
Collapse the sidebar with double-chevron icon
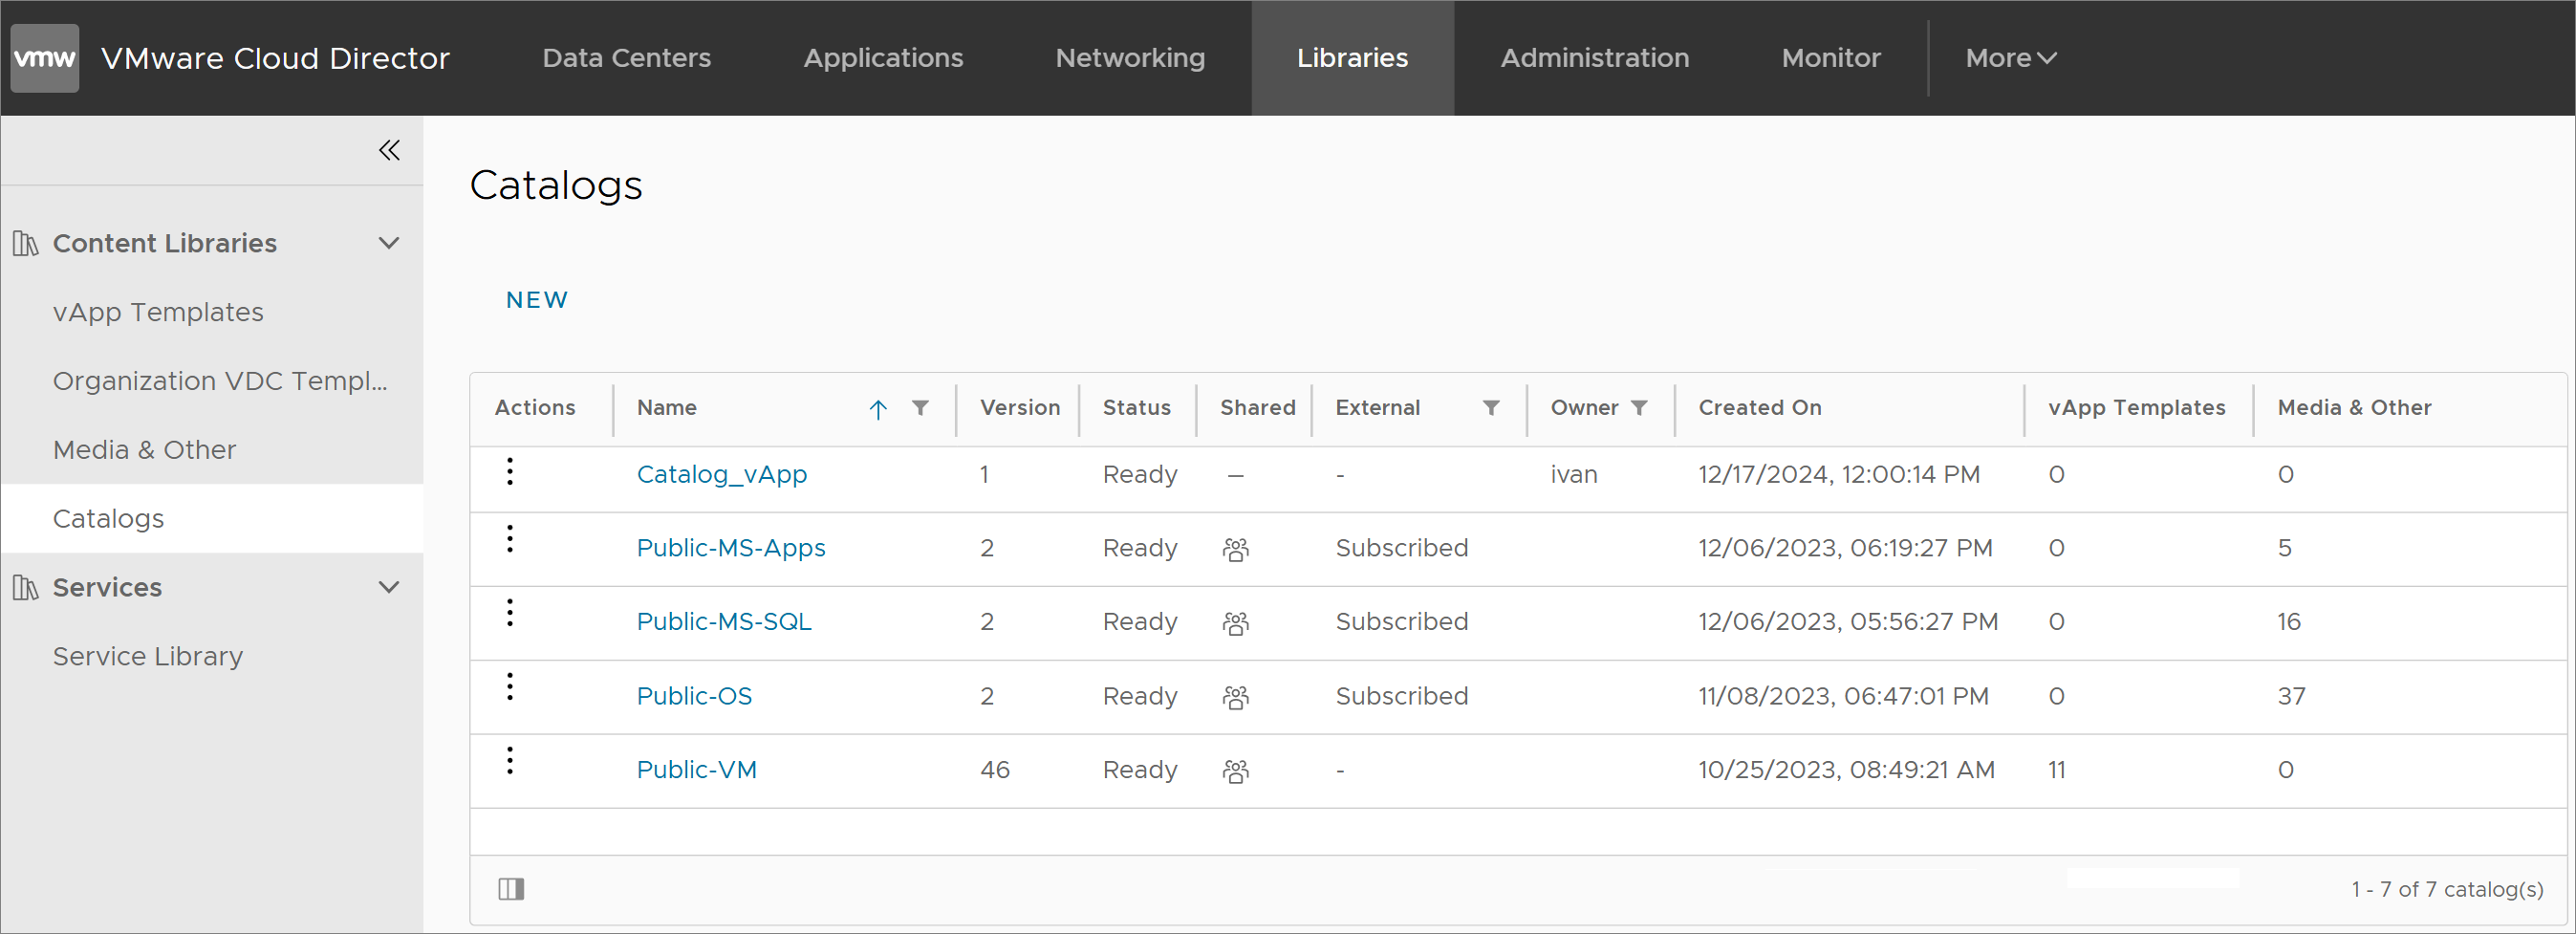coord(389,150)
